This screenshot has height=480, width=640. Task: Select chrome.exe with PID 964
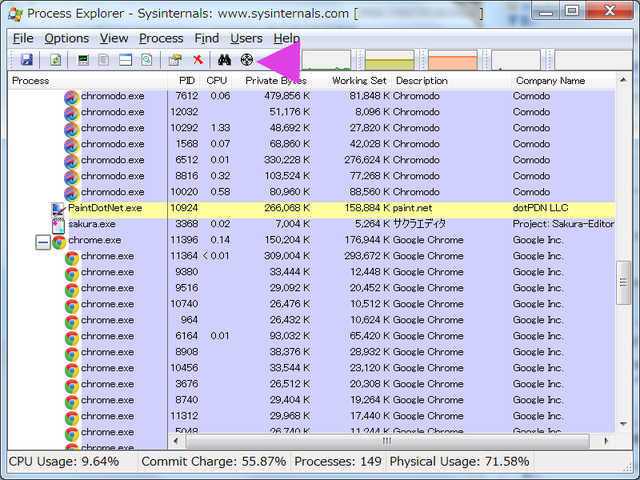pyautogui.click(x=312, y=320)
